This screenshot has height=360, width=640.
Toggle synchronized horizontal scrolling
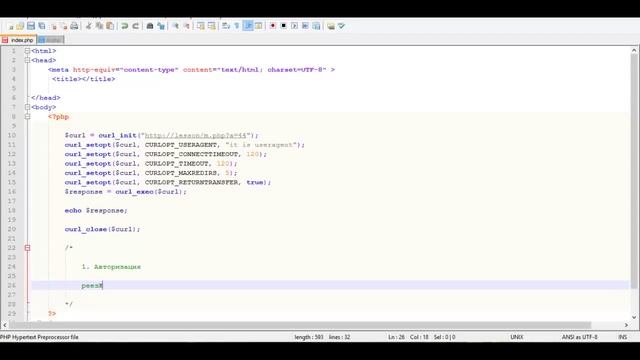pyautogui.click(x=212, y=26)
